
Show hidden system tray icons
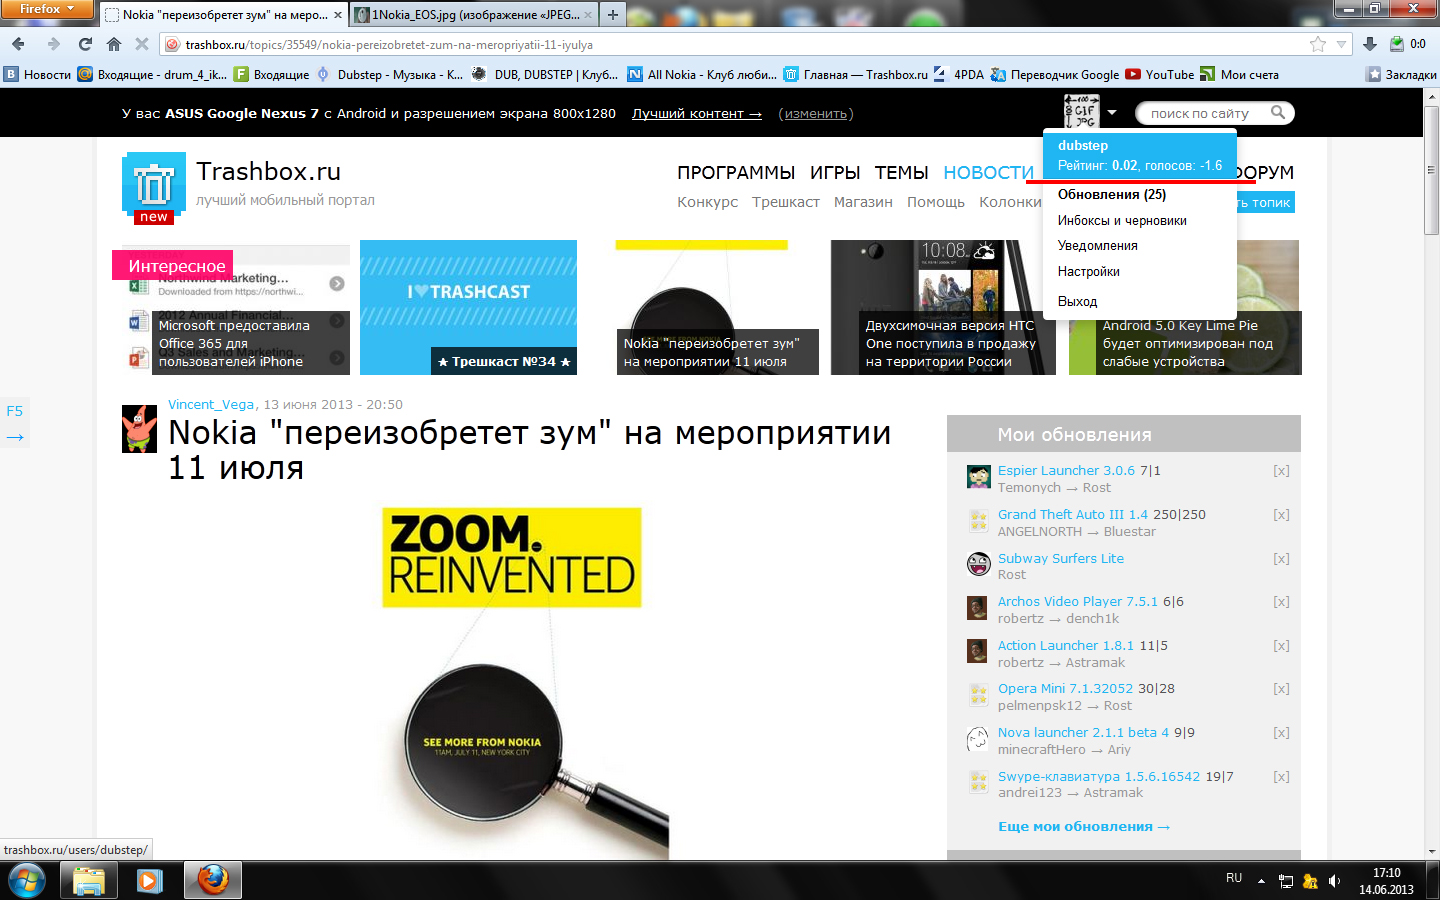[1261, 881]
